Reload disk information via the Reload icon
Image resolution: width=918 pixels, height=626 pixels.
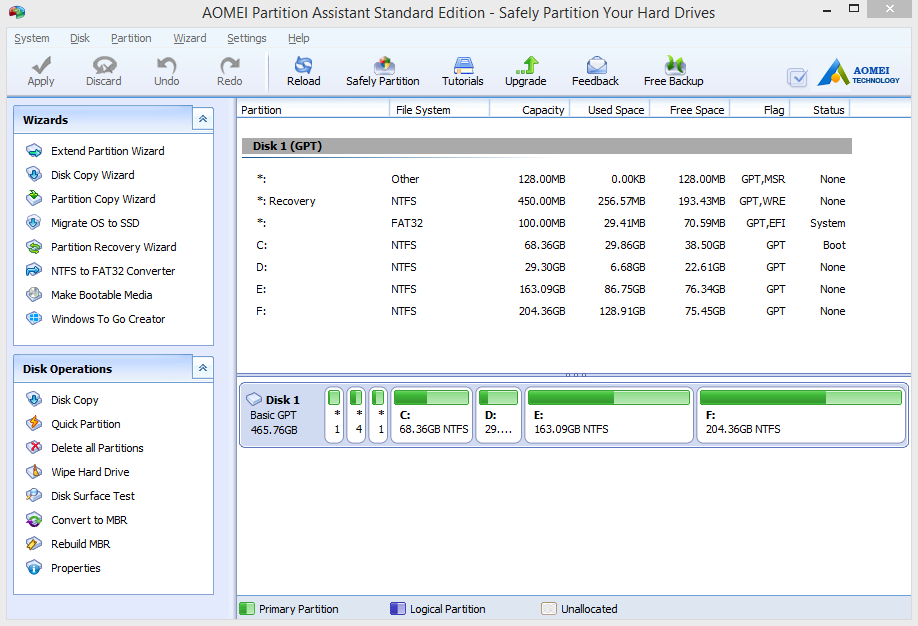[x=303, y=64]
